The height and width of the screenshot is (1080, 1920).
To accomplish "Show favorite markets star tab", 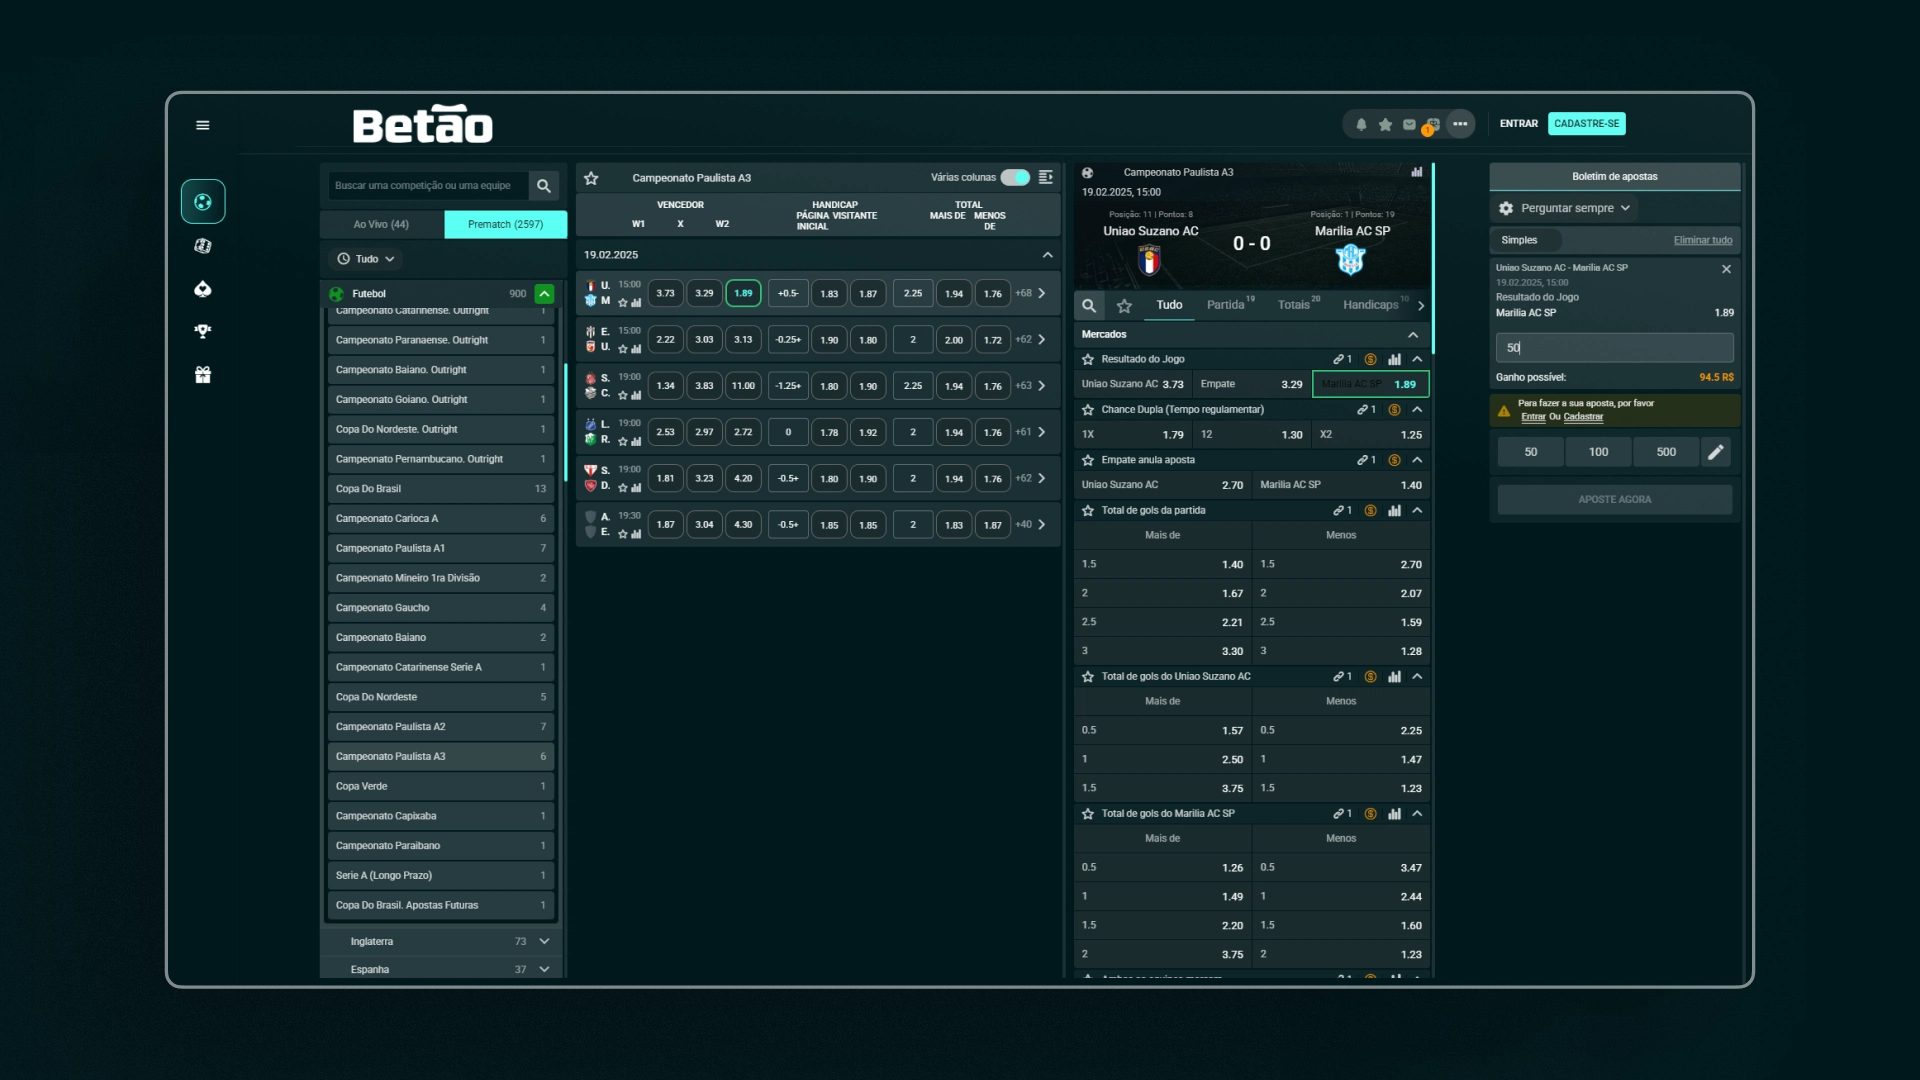I will 1124,306.
